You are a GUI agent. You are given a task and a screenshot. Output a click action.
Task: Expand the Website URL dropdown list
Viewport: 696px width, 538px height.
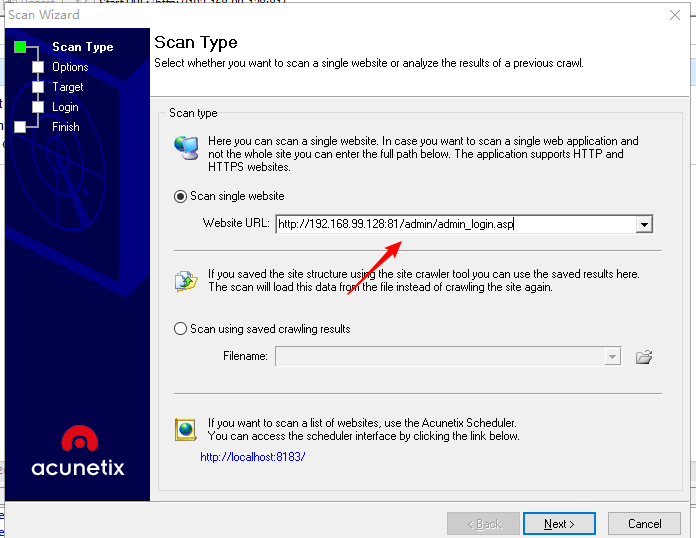(644, 224)
